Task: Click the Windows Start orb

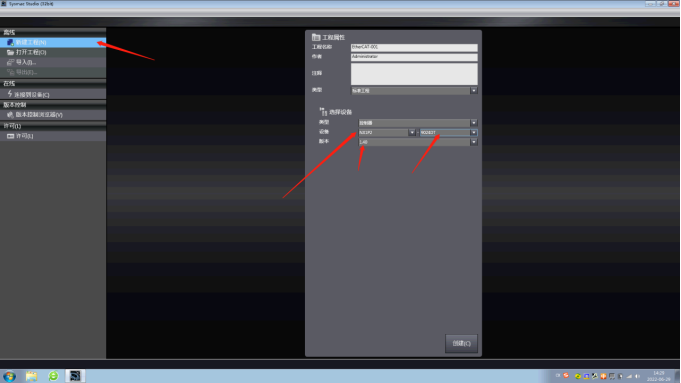Action: (10, 376)
